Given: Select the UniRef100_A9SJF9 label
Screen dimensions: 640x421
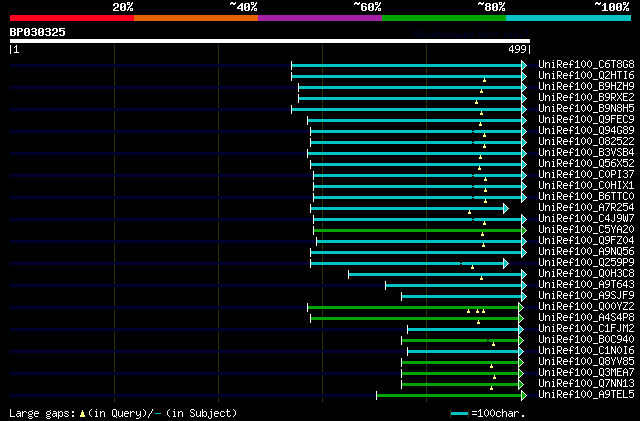Looking at the screenshot, I should coord(586,296).
